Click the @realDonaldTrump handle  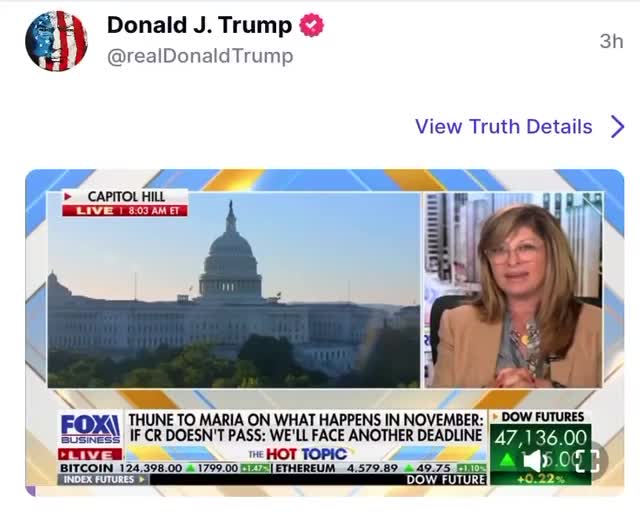[x=200, y=56]
